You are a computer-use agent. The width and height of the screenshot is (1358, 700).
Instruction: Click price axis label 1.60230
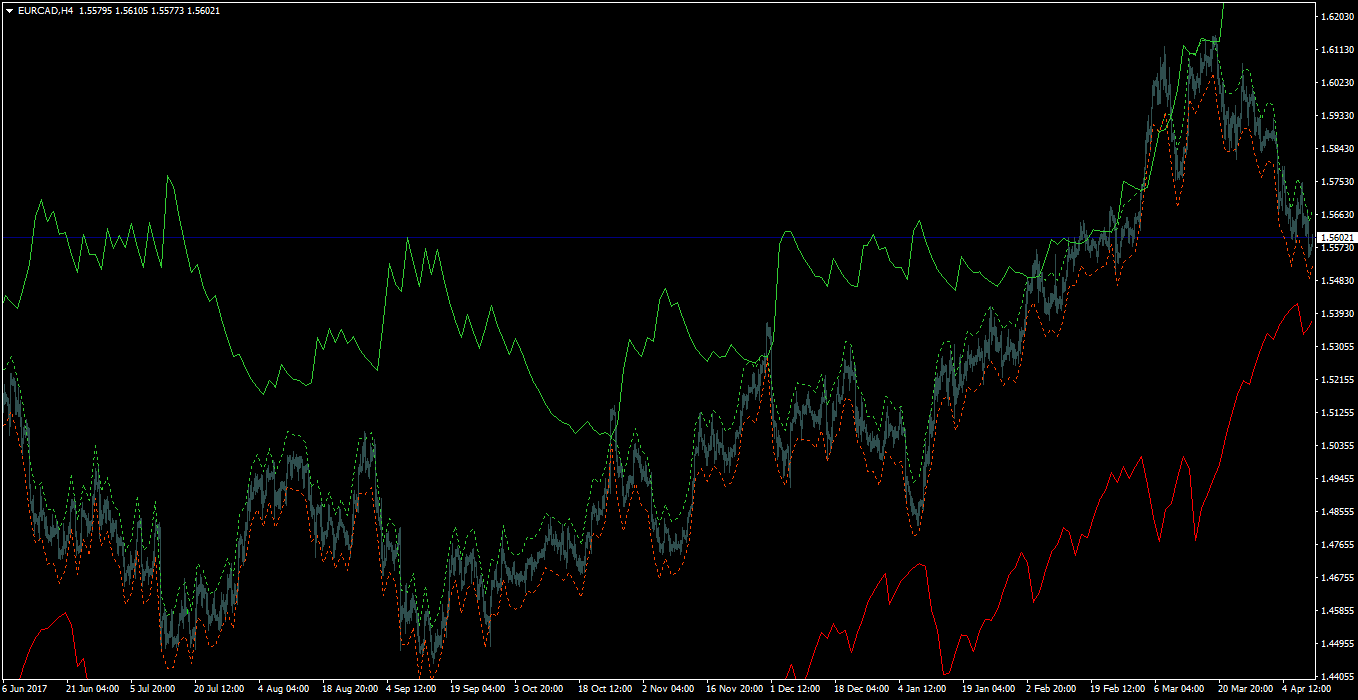click(x=1337, y=83)
